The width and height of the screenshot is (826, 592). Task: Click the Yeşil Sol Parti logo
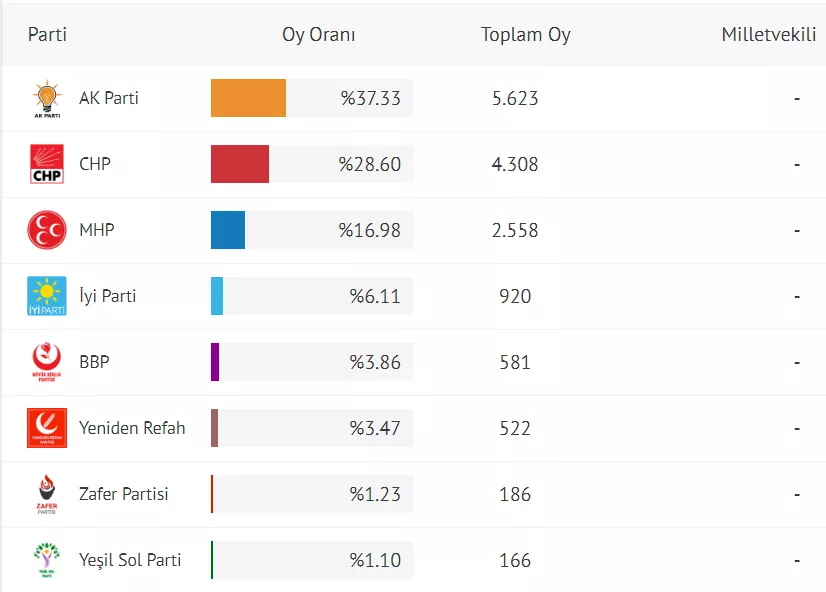pyautogui.click(x=47, y=560)
